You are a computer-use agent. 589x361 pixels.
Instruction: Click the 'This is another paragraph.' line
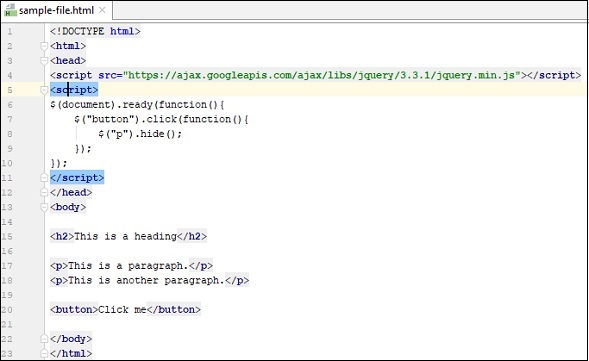(x=150, y=280)
